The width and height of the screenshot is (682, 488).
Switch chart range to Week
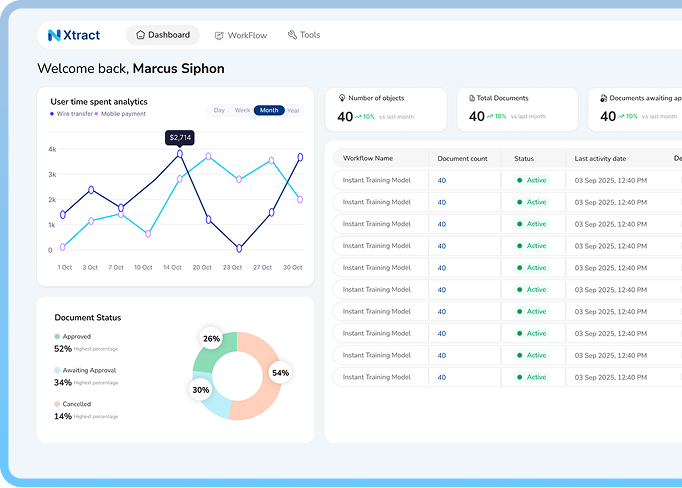click(x=242, y=110)
